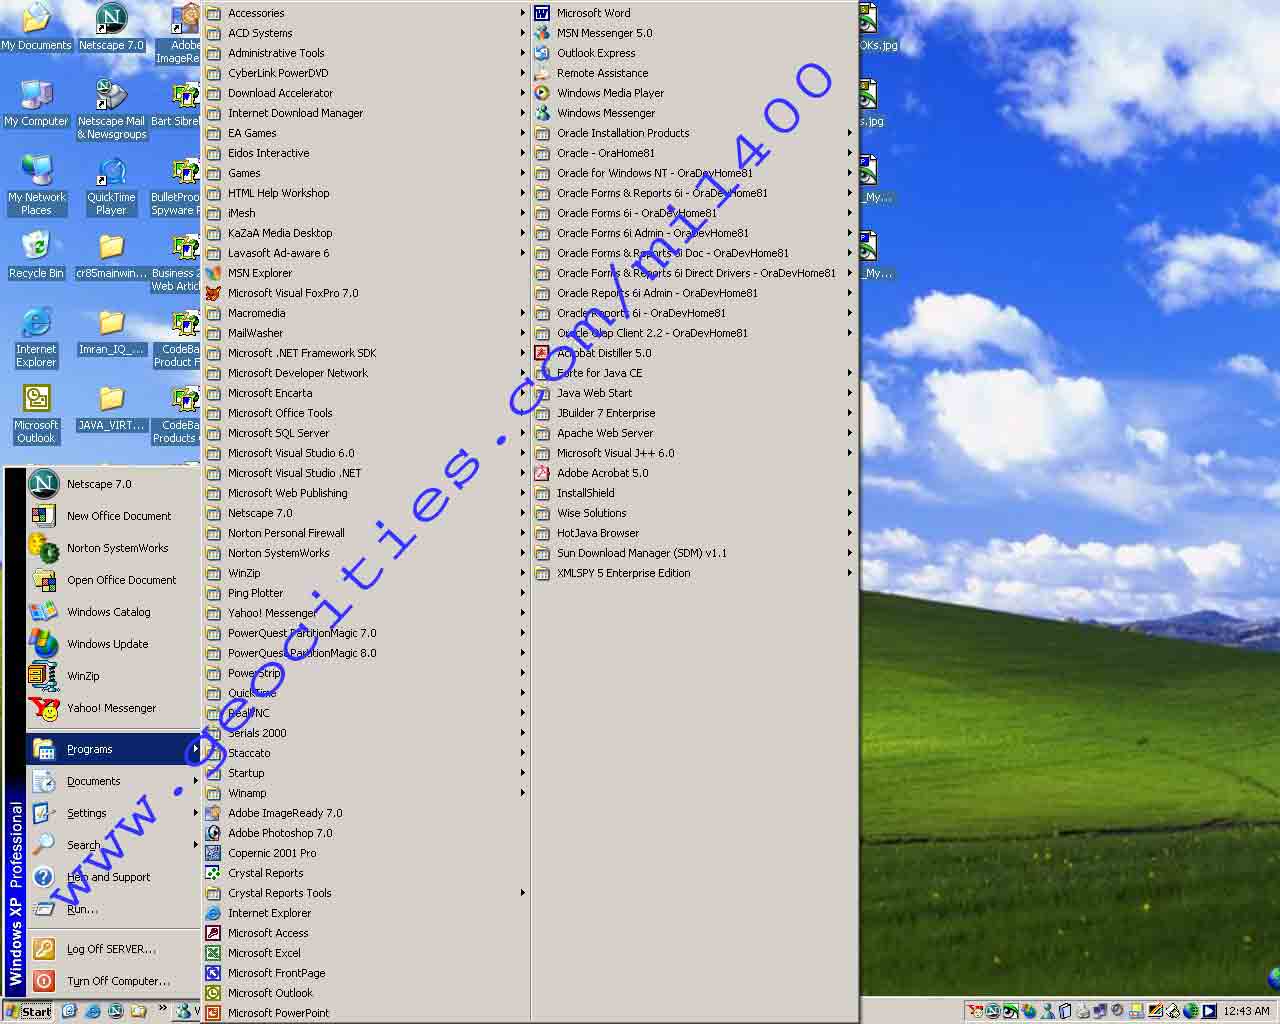The image size is (1280, 1024).
Task: Open Games folder in Programs menu
Action: pyautogui.click(x=366, y=173)
